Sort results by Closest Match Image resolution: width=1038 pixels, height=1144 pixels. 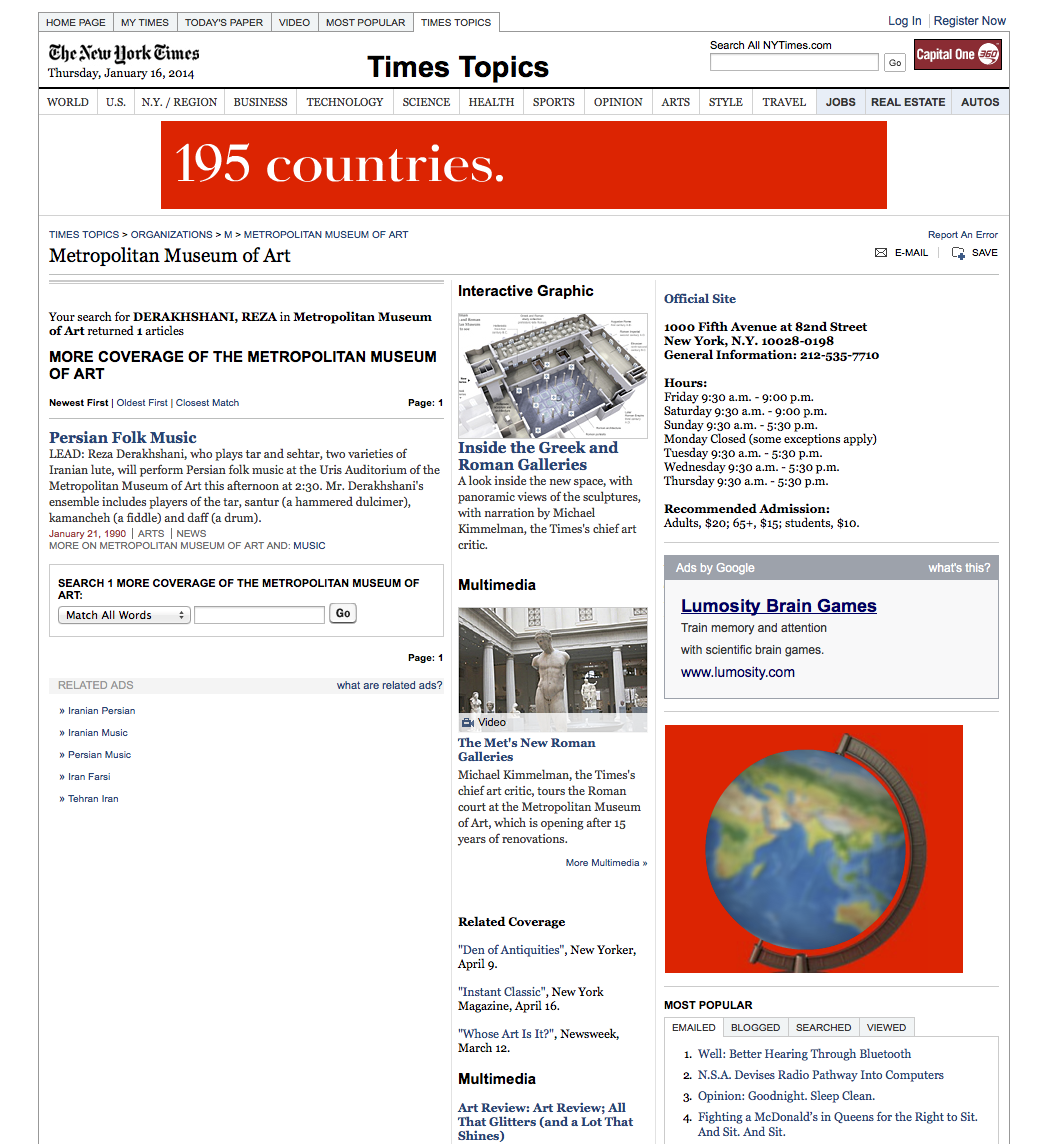[x=207, y=403]
